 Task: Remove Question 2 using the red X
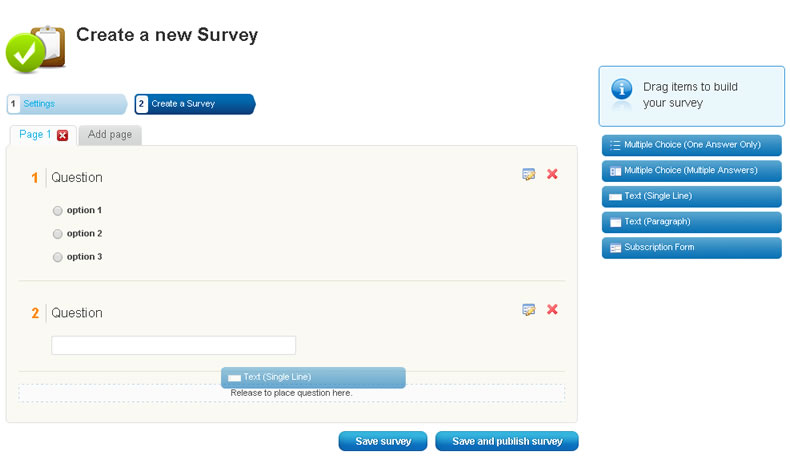(552, 310)
